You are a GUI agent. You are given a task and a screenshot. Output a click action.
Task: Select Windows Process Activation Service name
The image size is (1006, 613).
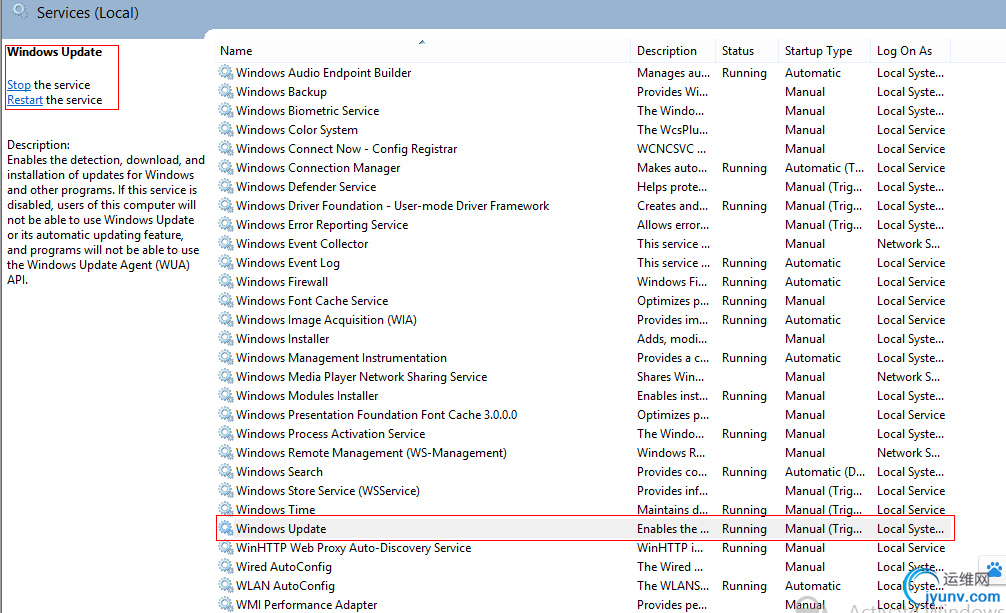click(330, 434)
